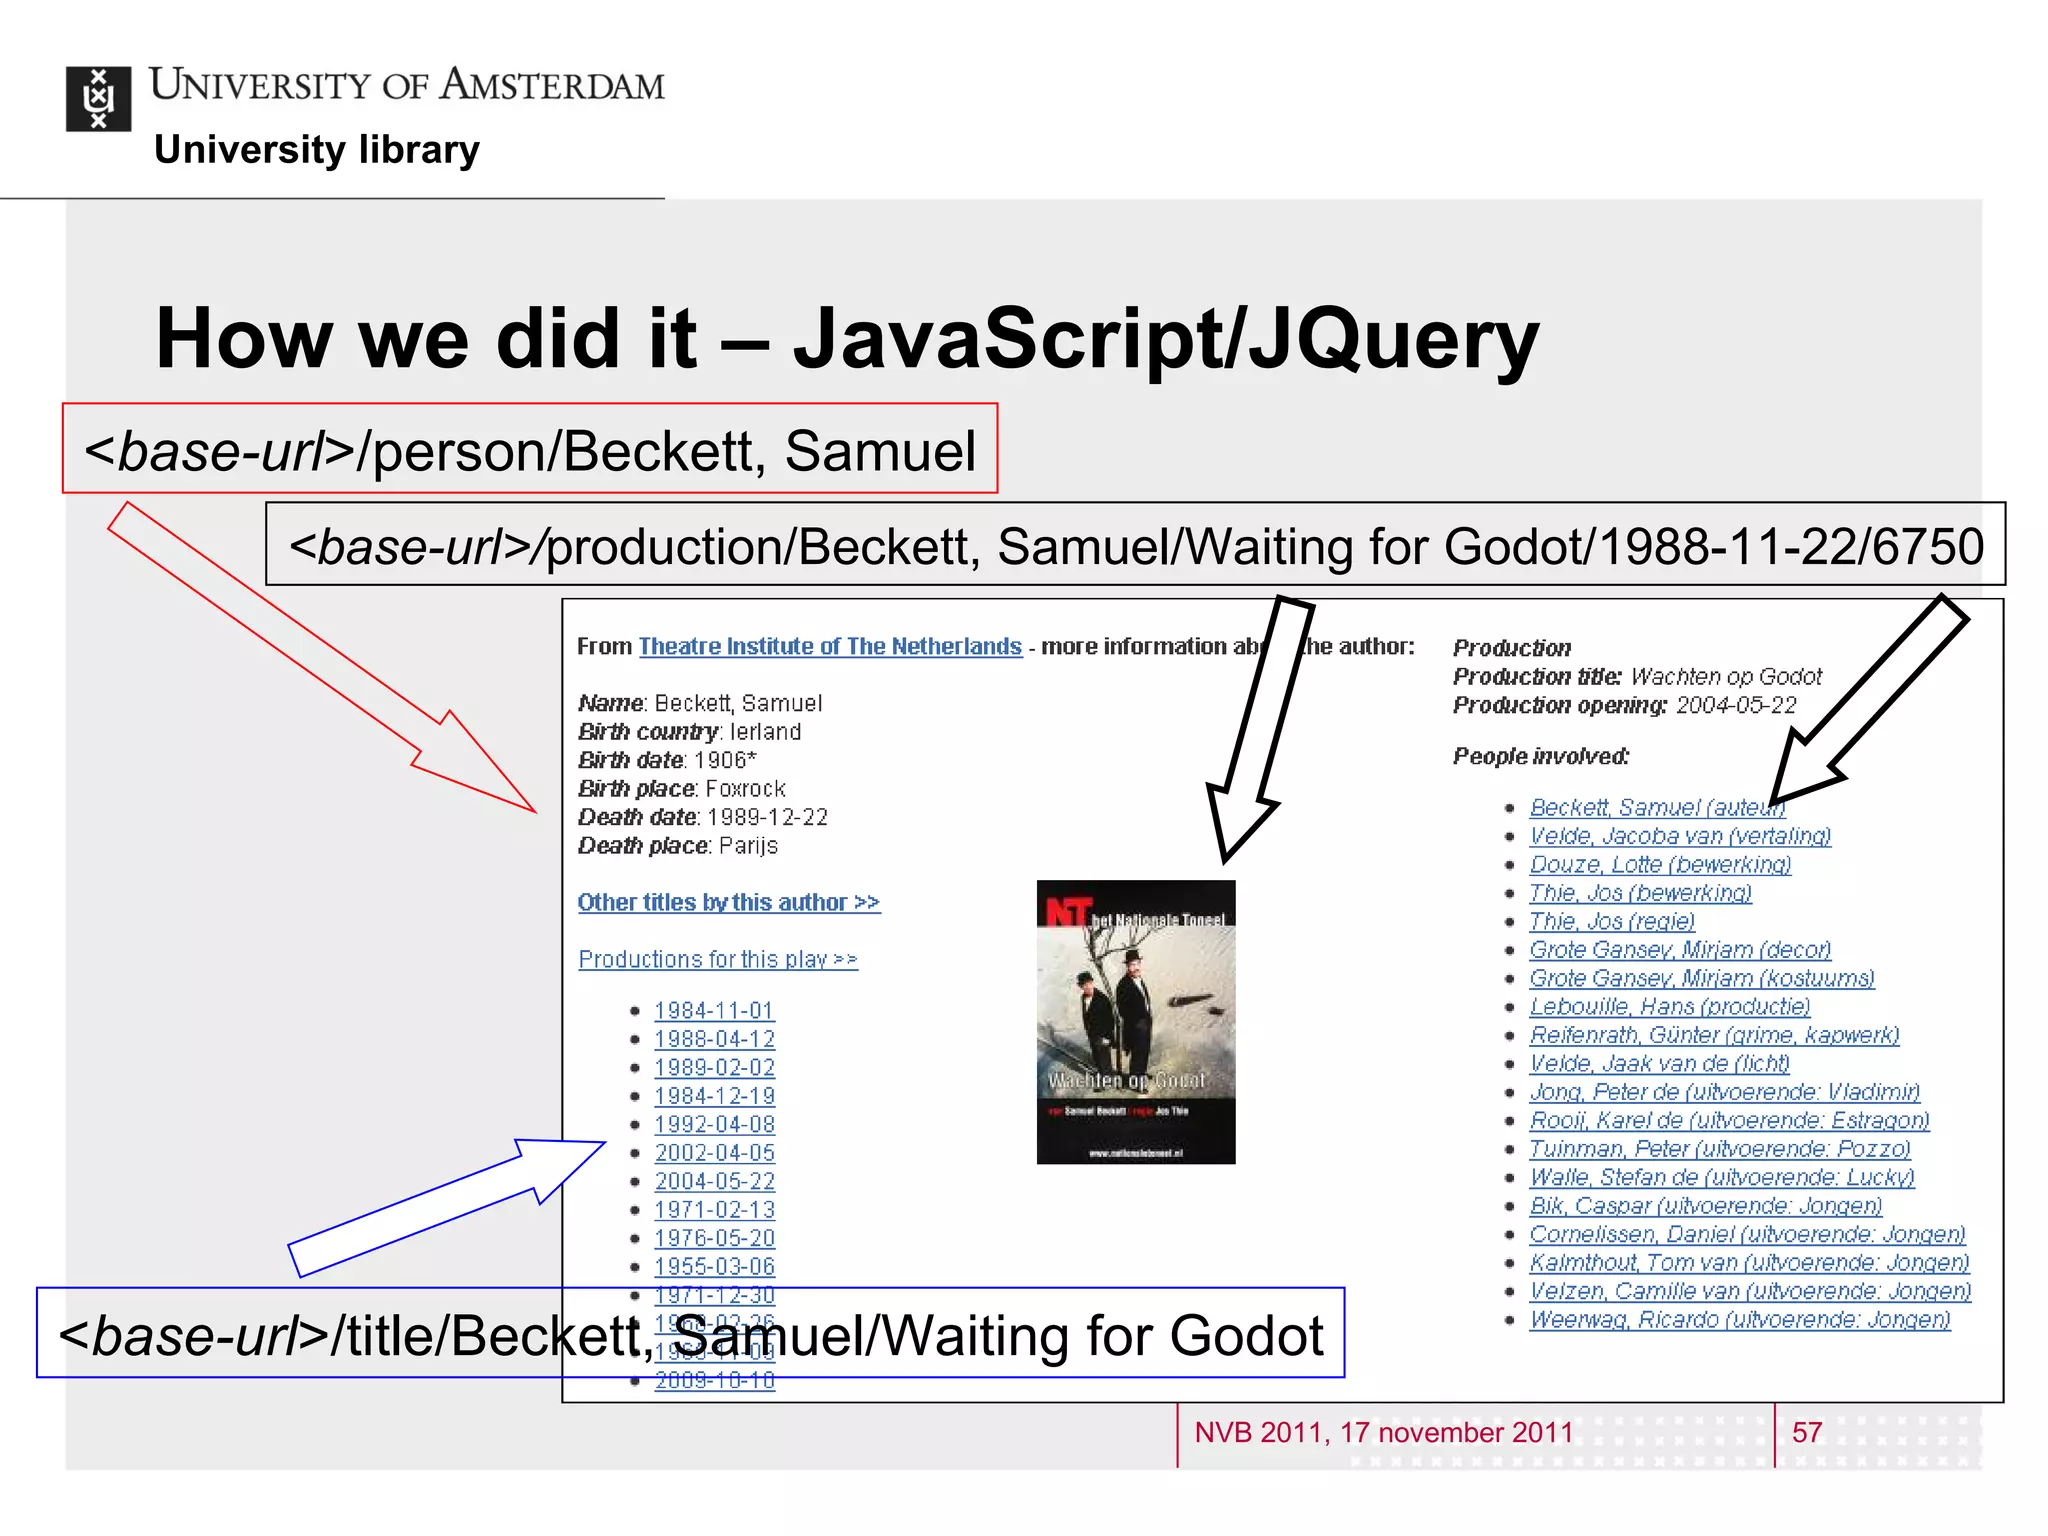Open 'Lebouille, Hans (productie)' link
Screen dimensions: 2048x1536
(x=1670, y=1007)
